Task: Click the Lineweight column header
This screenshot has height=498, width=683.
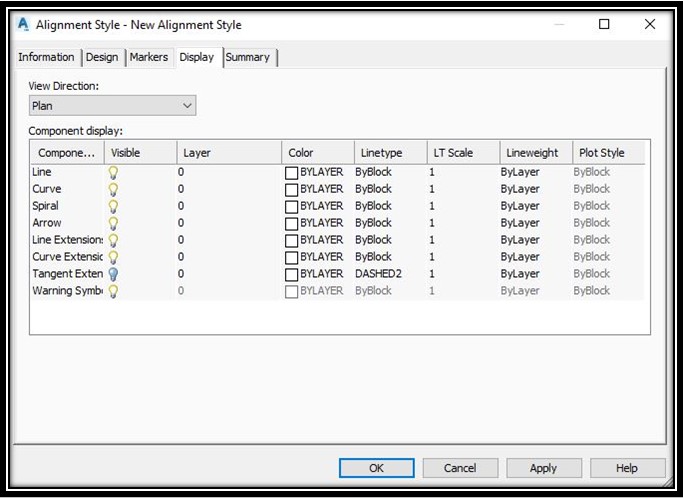Action: click(536, 152)
